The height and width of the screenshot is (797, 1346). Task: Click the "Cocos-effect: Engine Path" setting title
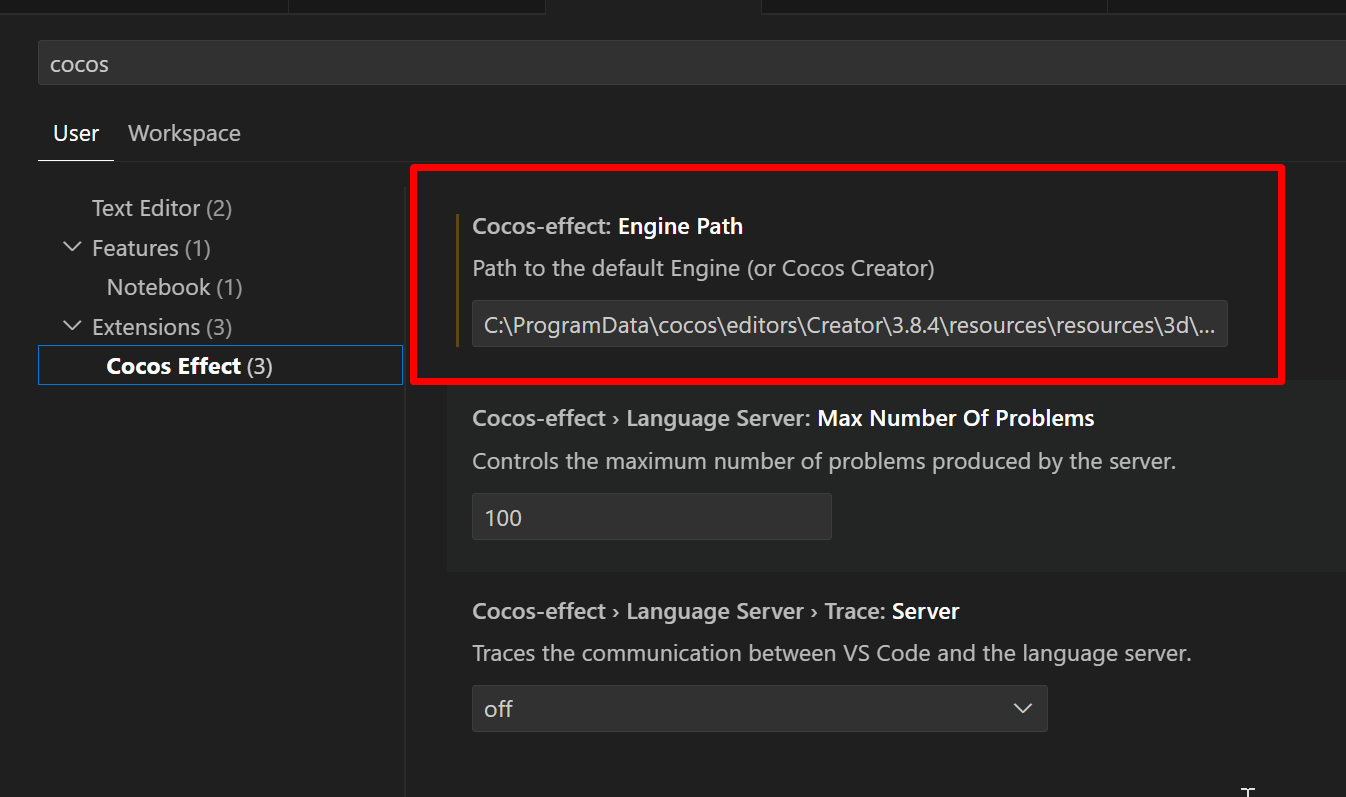coord(608,226)
